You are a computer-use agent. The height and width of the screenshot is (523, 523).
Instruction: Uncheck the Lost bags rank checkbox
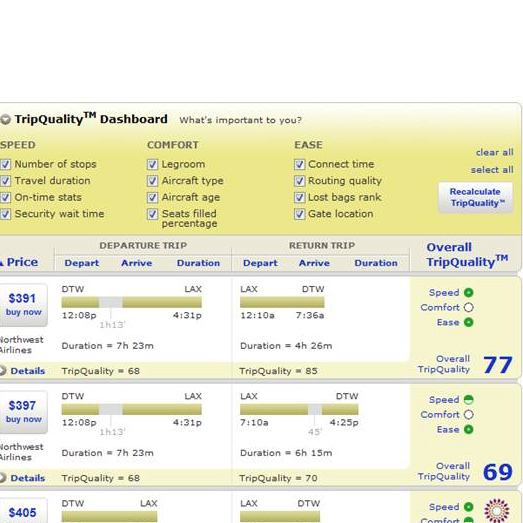300,197
